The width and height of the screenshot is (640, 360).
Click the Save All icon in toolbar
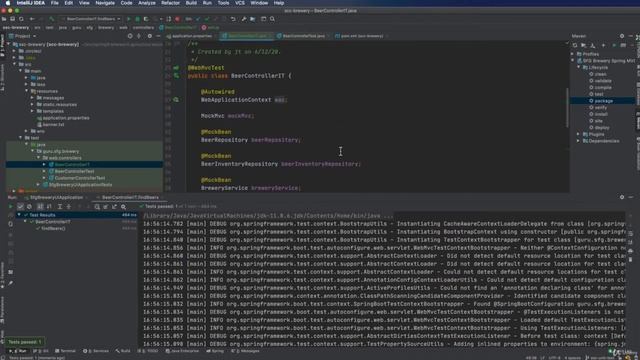[x=13, y=19]
